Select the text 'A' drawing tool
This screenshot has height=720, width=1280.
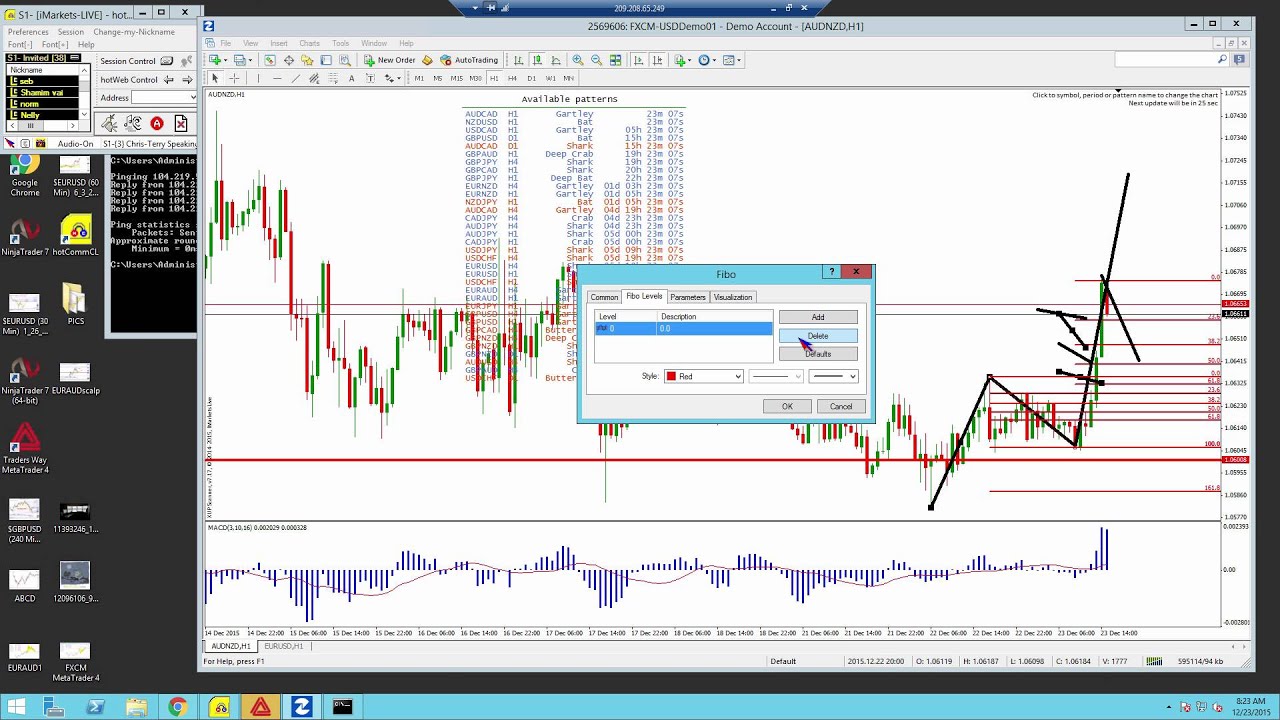pos(352,78)
